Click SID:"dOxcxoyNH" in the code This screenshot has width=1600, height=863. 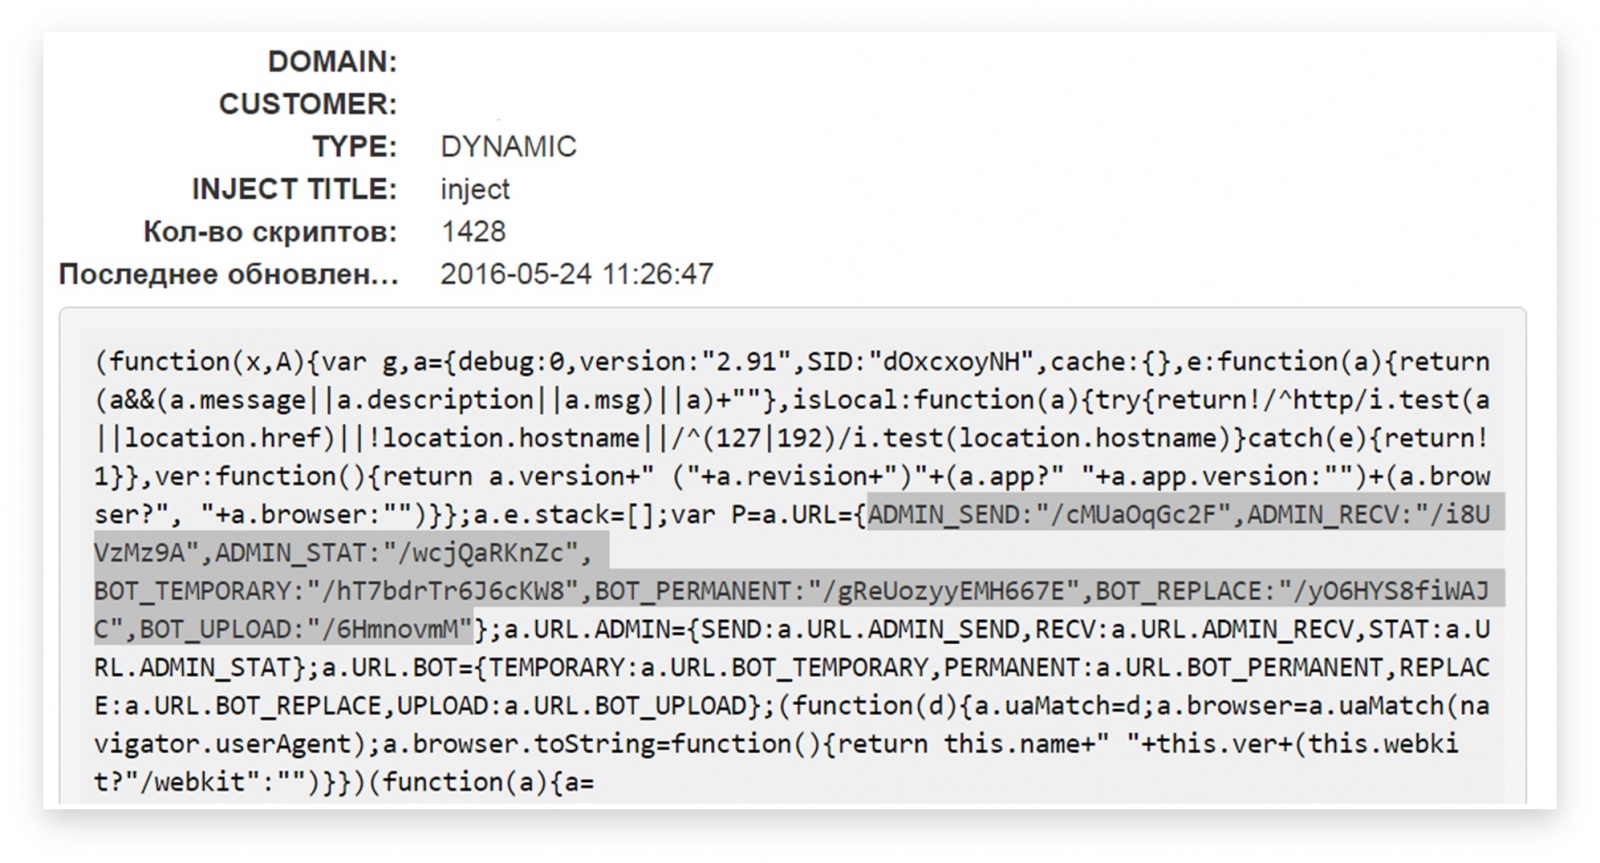(920, 362)
